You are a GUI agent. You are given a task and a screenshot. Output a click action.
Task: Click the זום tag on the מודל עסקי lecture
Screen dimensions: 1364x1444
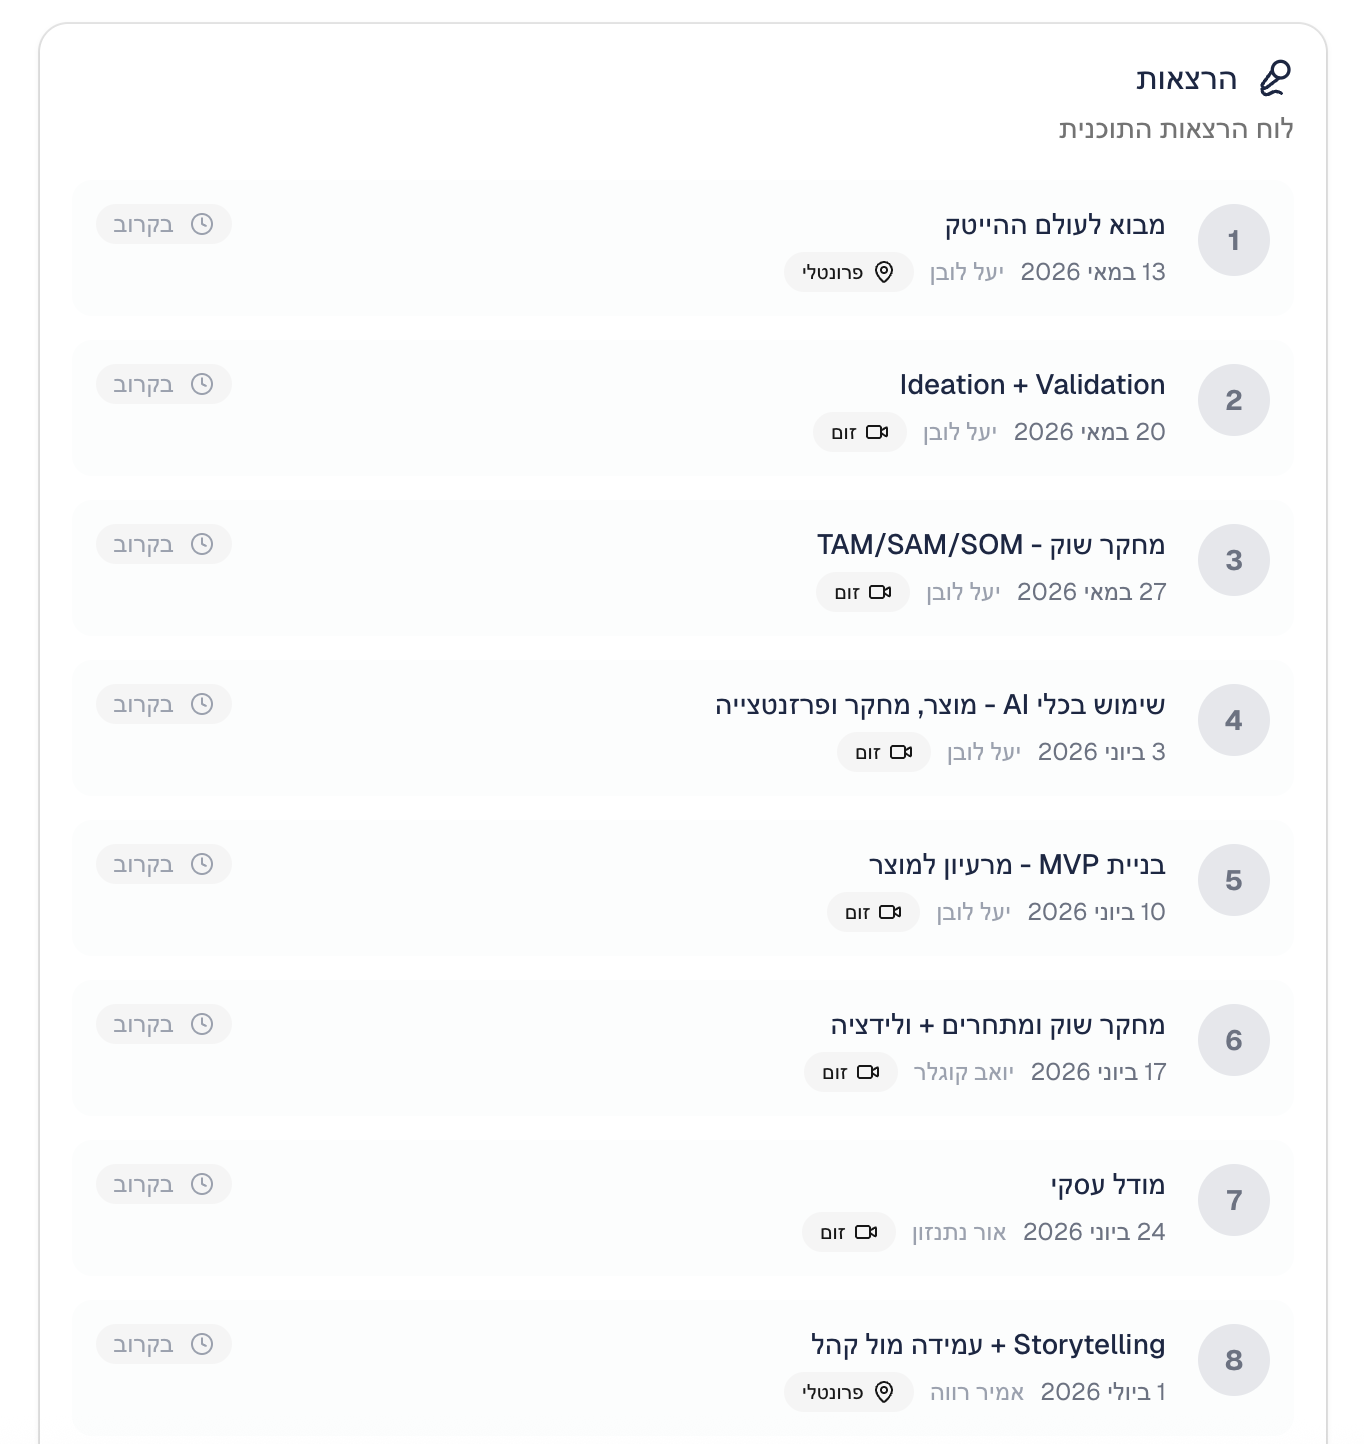click(848, 1232)
